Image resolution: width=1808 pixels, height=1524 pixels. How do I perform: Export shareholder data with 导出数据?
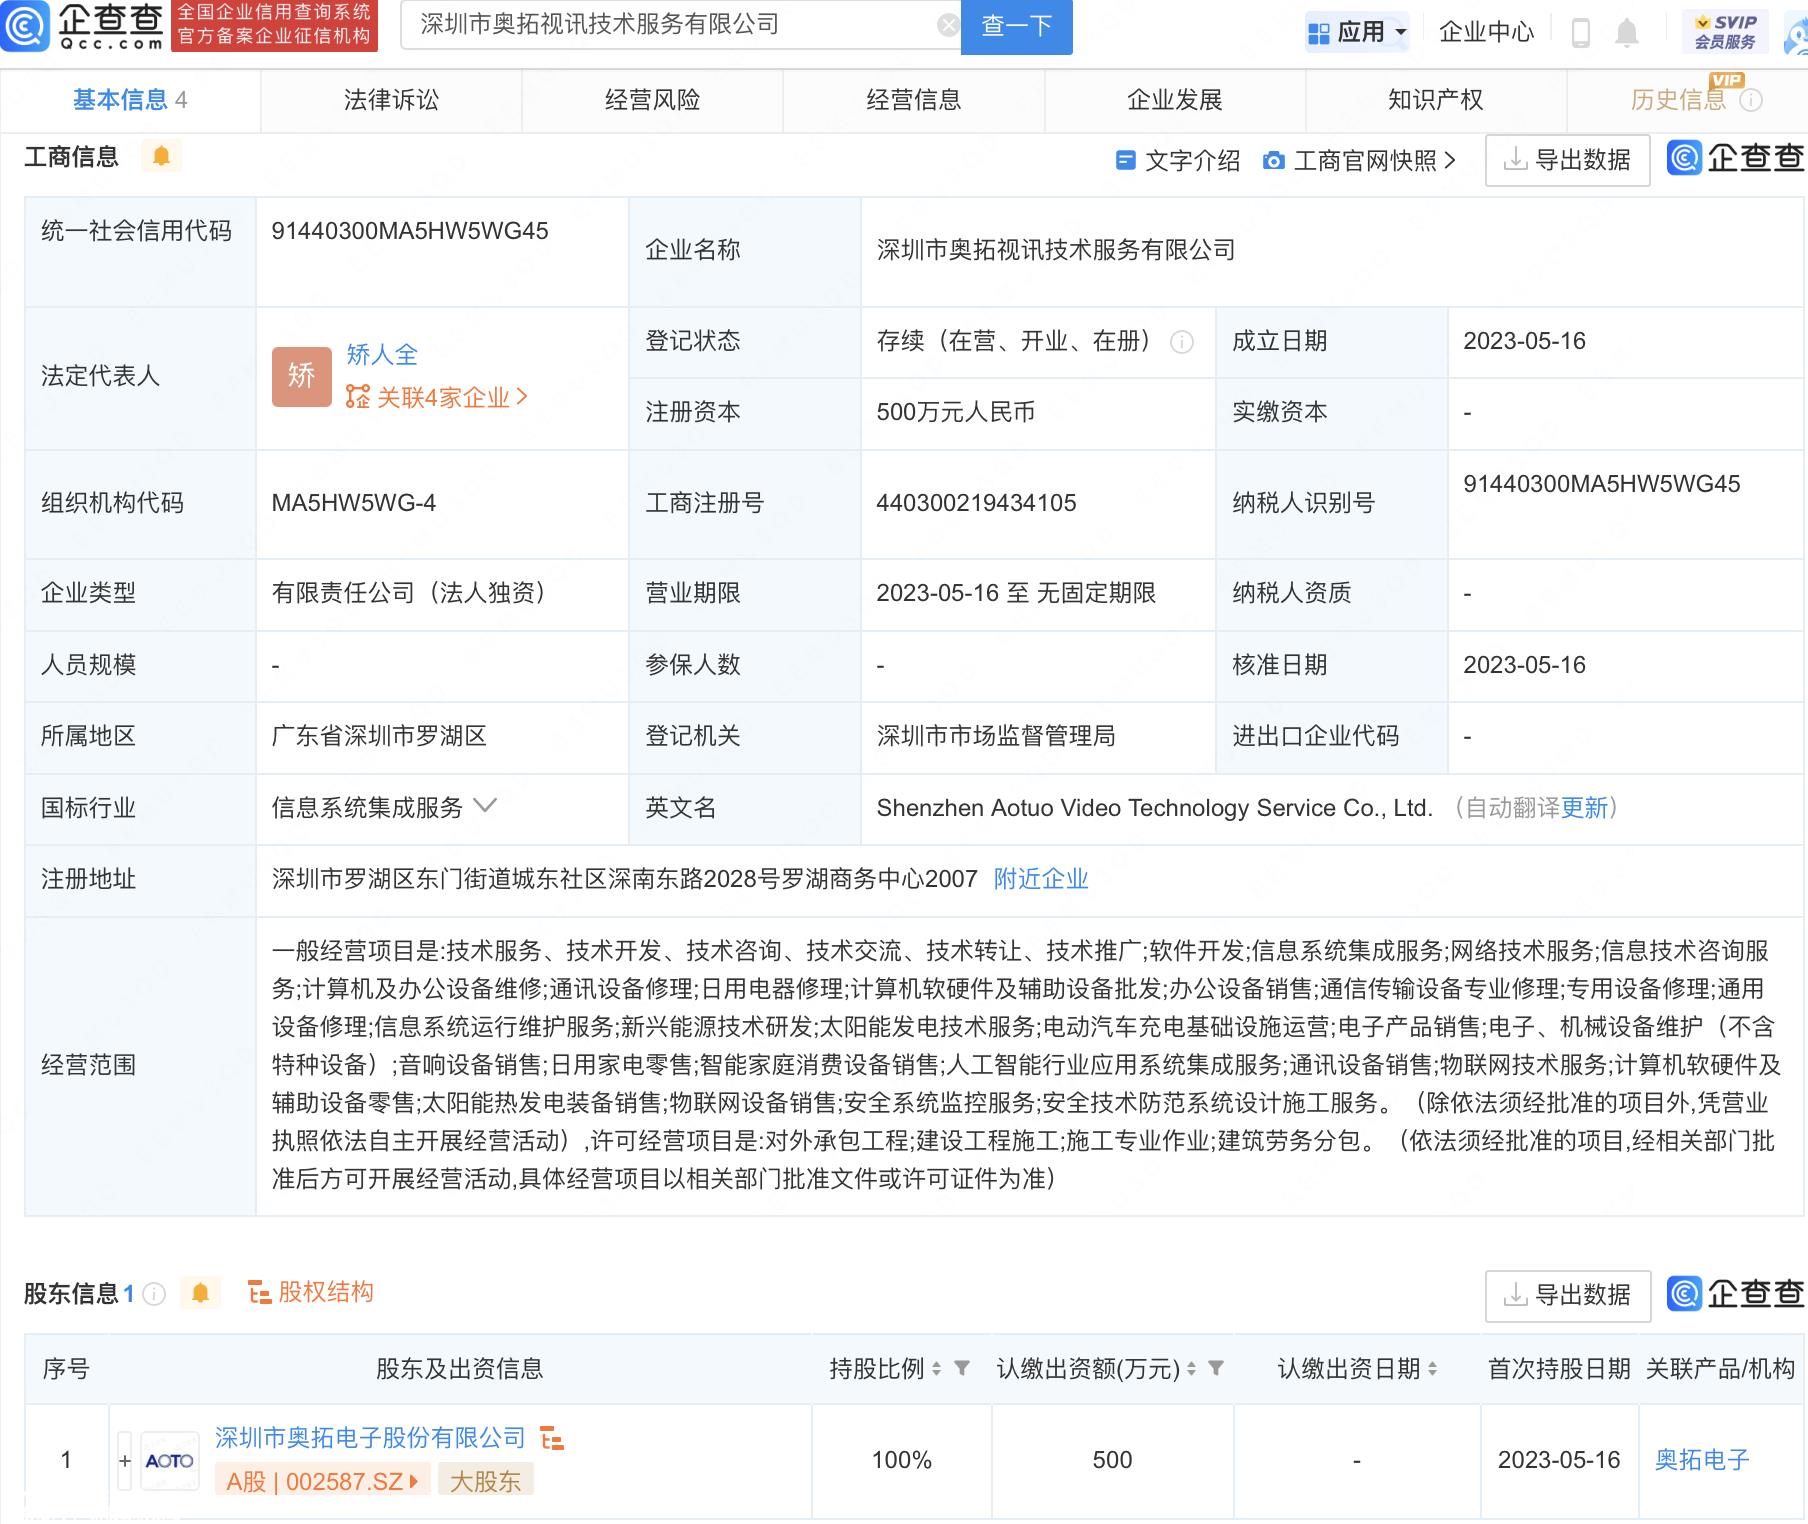tap(1567, 1296)
